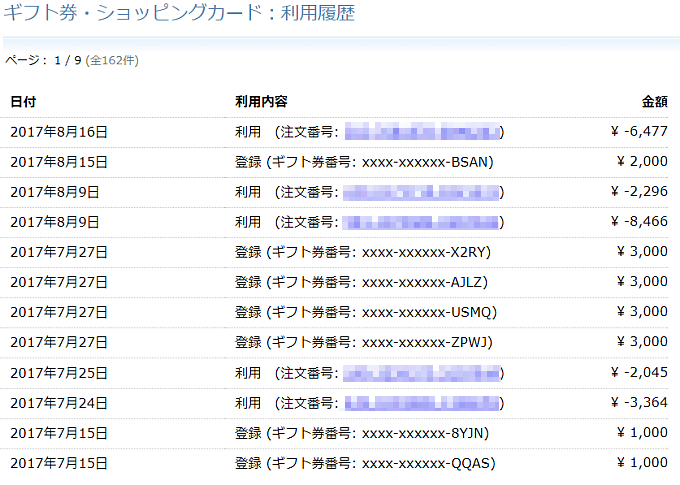
Task: Click ¥ 1,000 in the QQAS row
Action: 642,462
